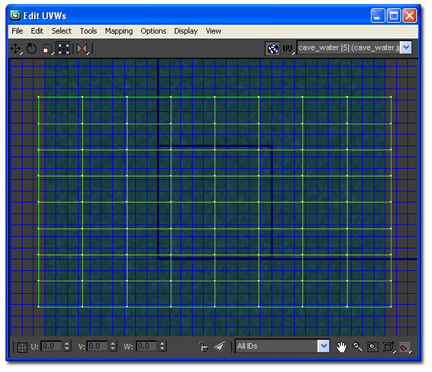Toggle Show Map checker icon
The width and height of the screenshot is (432, 372).
(x=272, y=49)
